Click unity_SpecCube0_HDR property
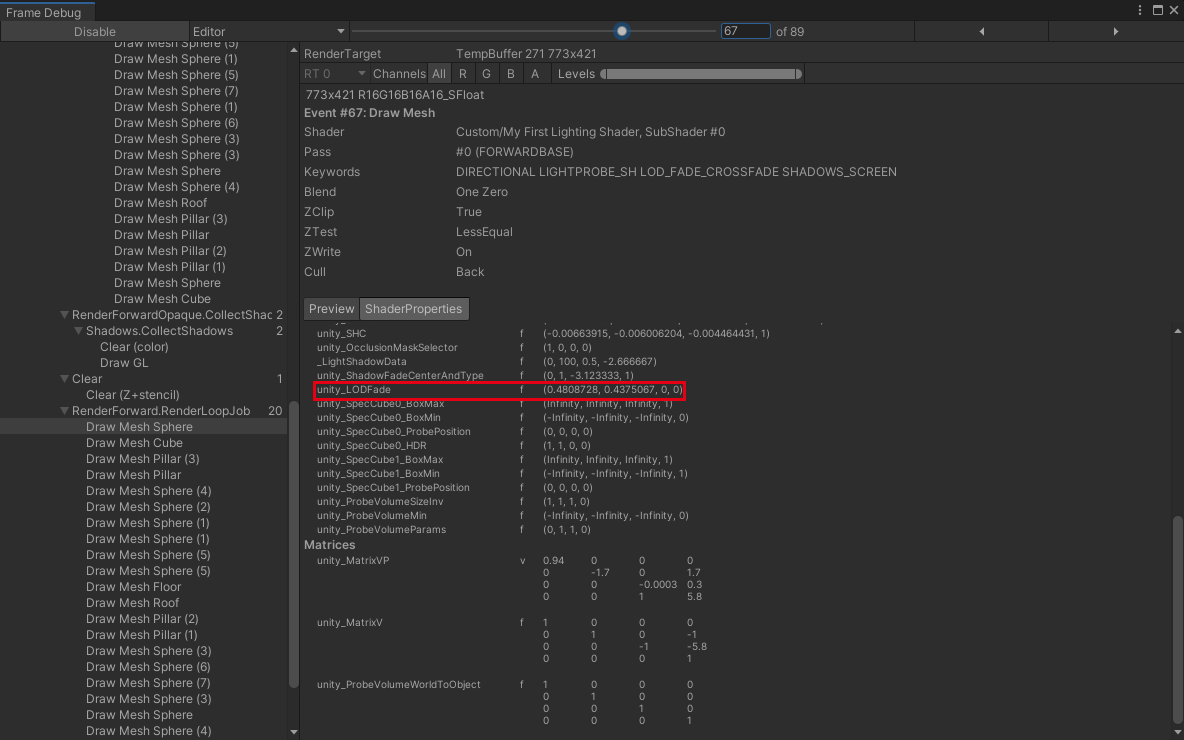This screenshot has height=740, width=1184. point(372,446)
